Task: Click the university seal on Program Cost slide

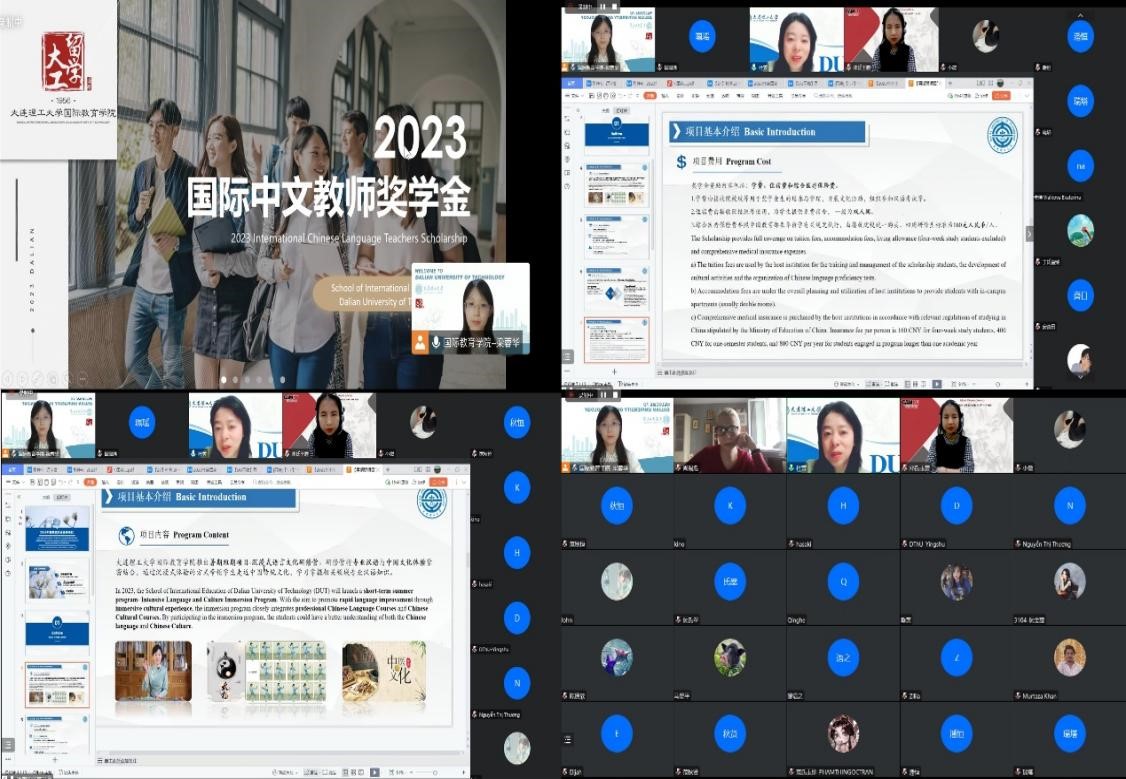Action: tap(1001, 135)
